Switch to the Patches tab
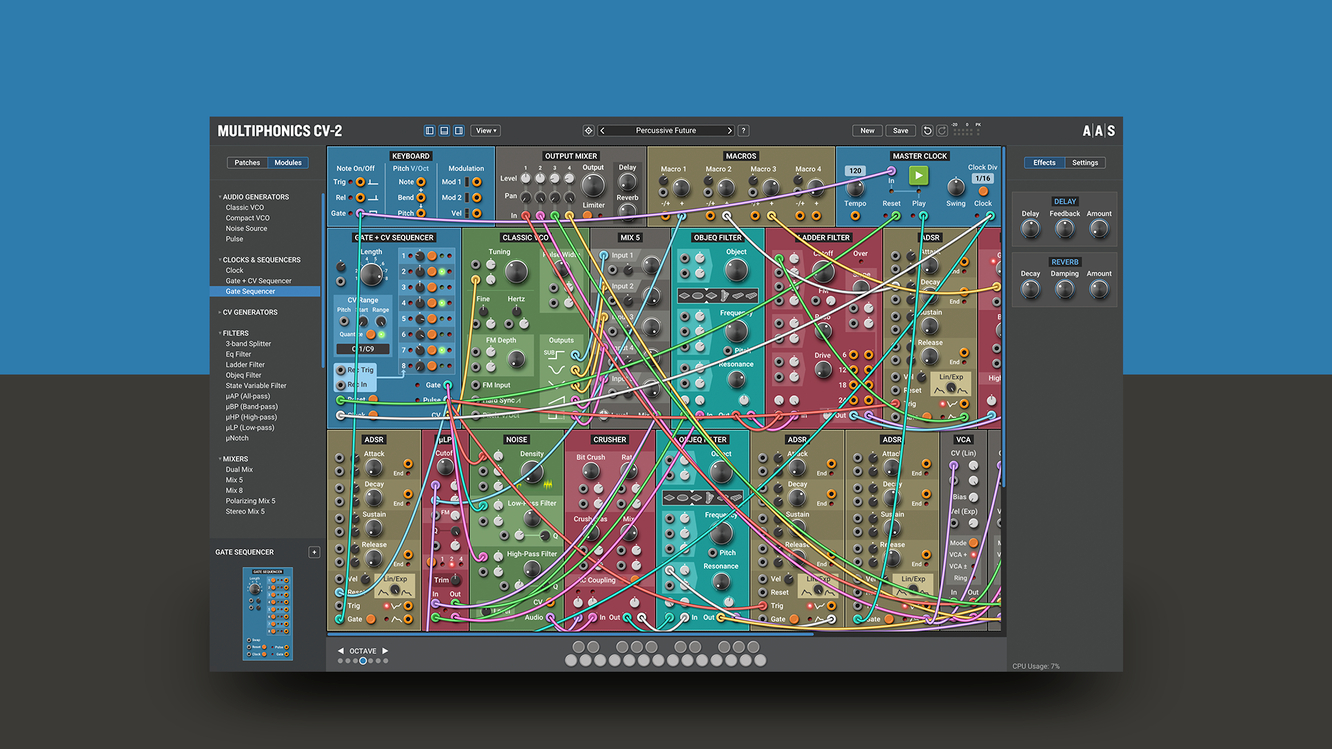 (247, 163)
